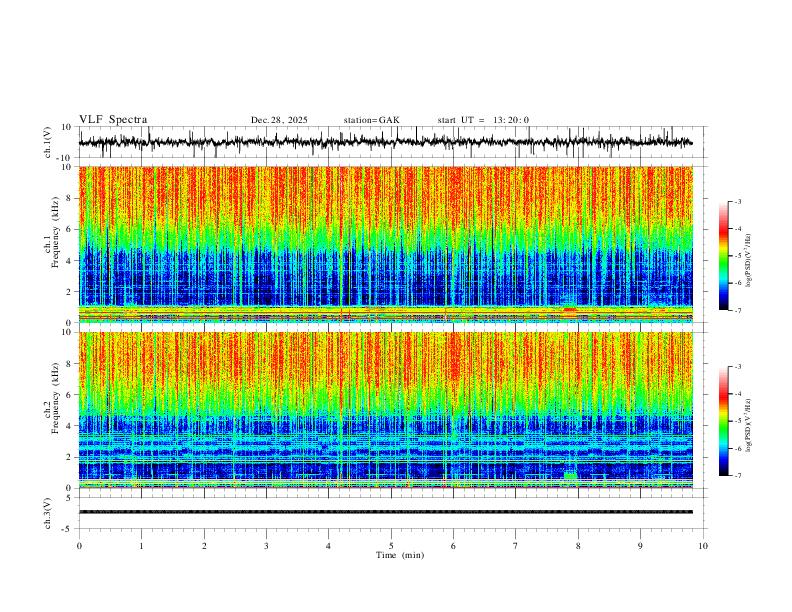This screenshot has height=612, width=792.
Task: Click the time axis tick label "8"
Action: tap(578, 546)
